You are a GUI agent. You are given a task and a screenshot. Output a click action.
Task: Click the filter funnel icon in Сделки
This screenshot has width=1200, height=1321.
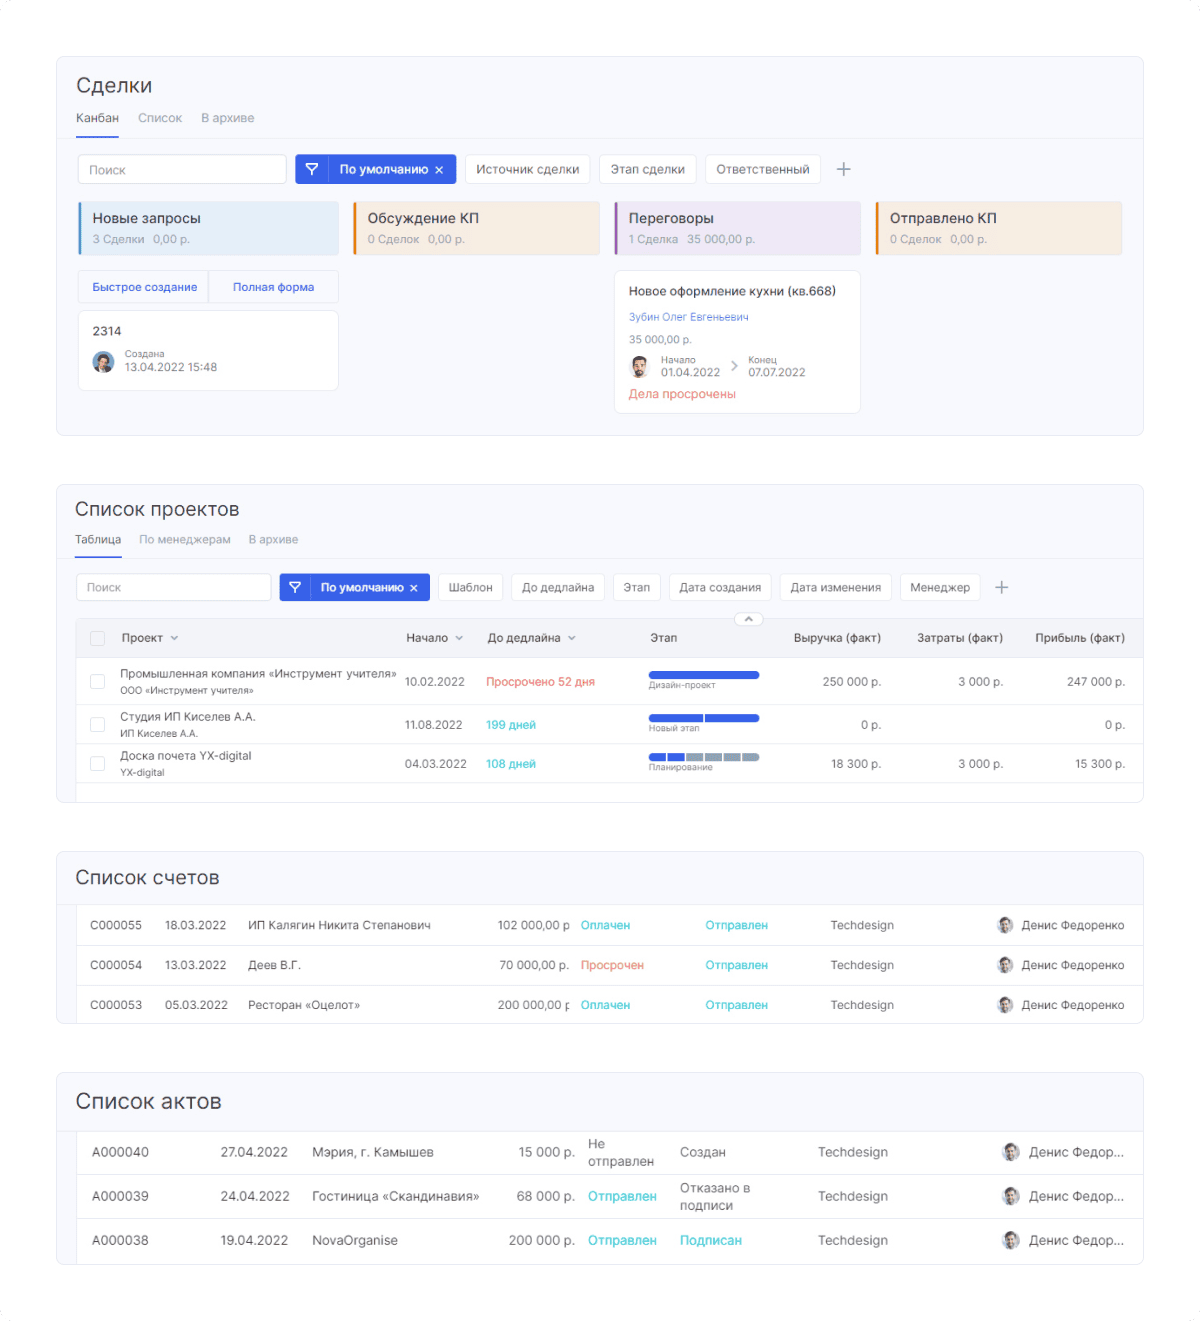[x=312, y=170]
